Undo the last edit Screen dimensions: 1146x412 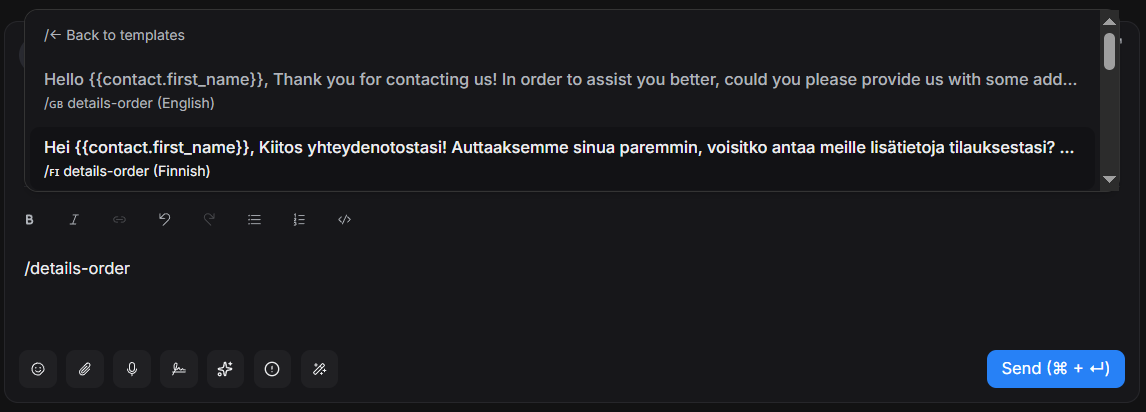coord(164,219)
